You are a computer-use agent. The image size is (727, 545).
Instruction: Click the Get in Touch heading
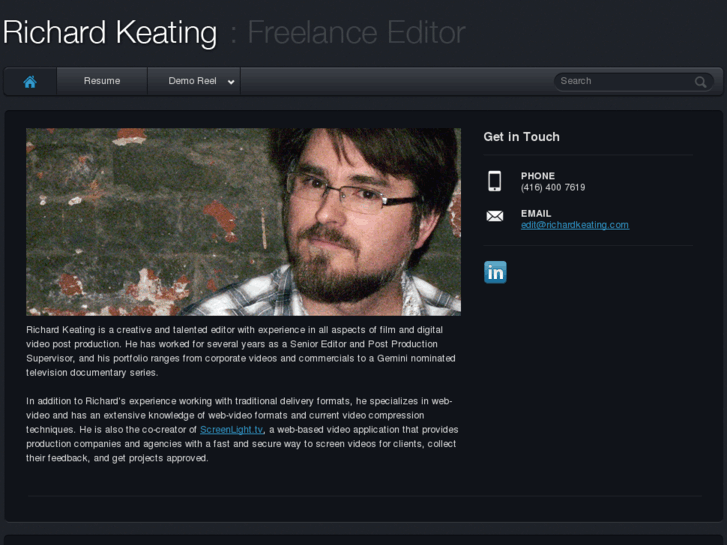[522, 137]
